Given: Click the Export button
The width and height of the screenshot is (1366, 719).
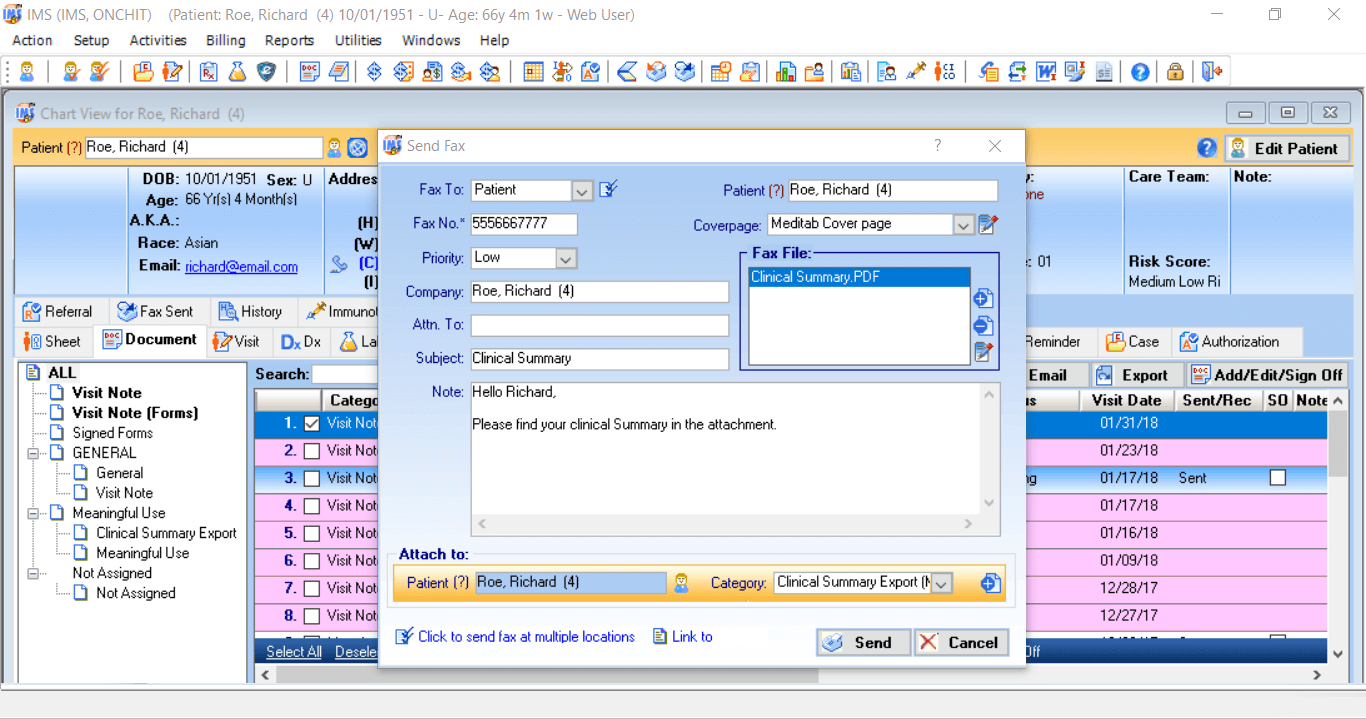Looking at the screenshot, I should (1134, 375).
